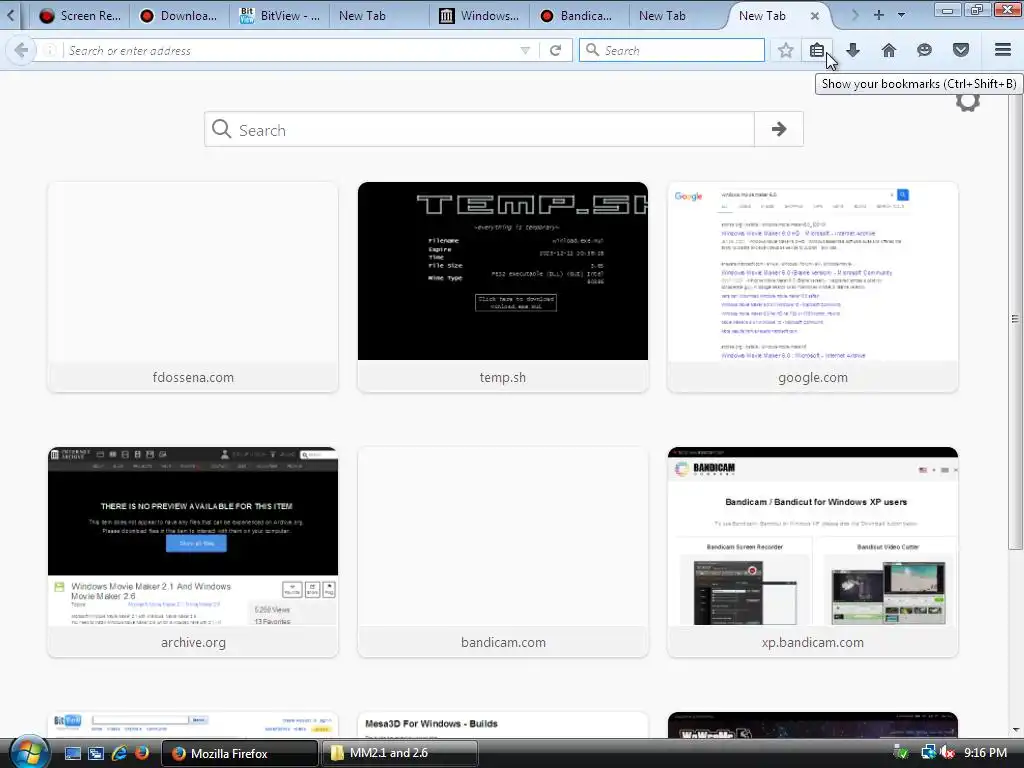1024x768 pixels.
Task: Show your bookmarks list icon
Action: click(x=817, y=50)
